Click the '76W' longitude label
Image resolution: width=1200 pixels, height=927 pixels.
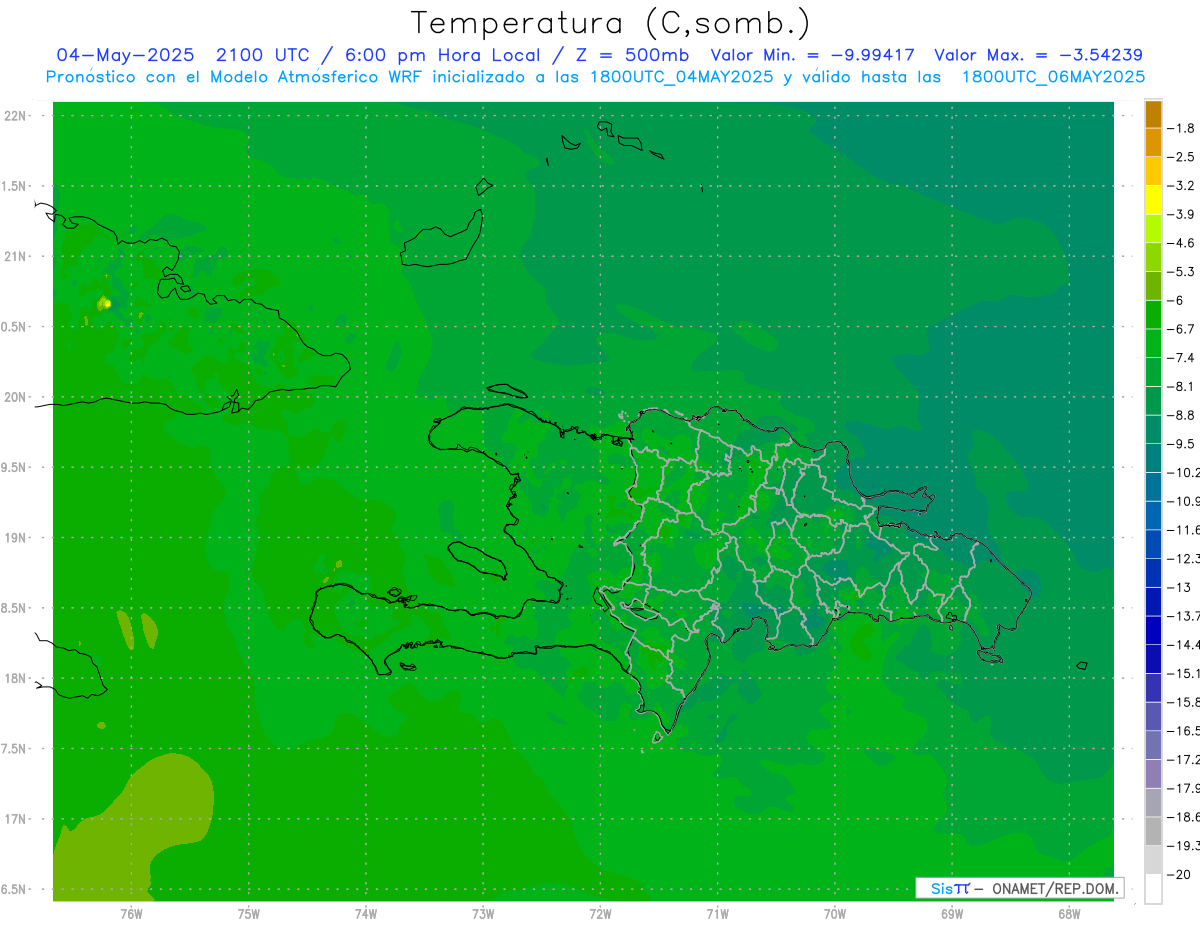pos(131,914)
